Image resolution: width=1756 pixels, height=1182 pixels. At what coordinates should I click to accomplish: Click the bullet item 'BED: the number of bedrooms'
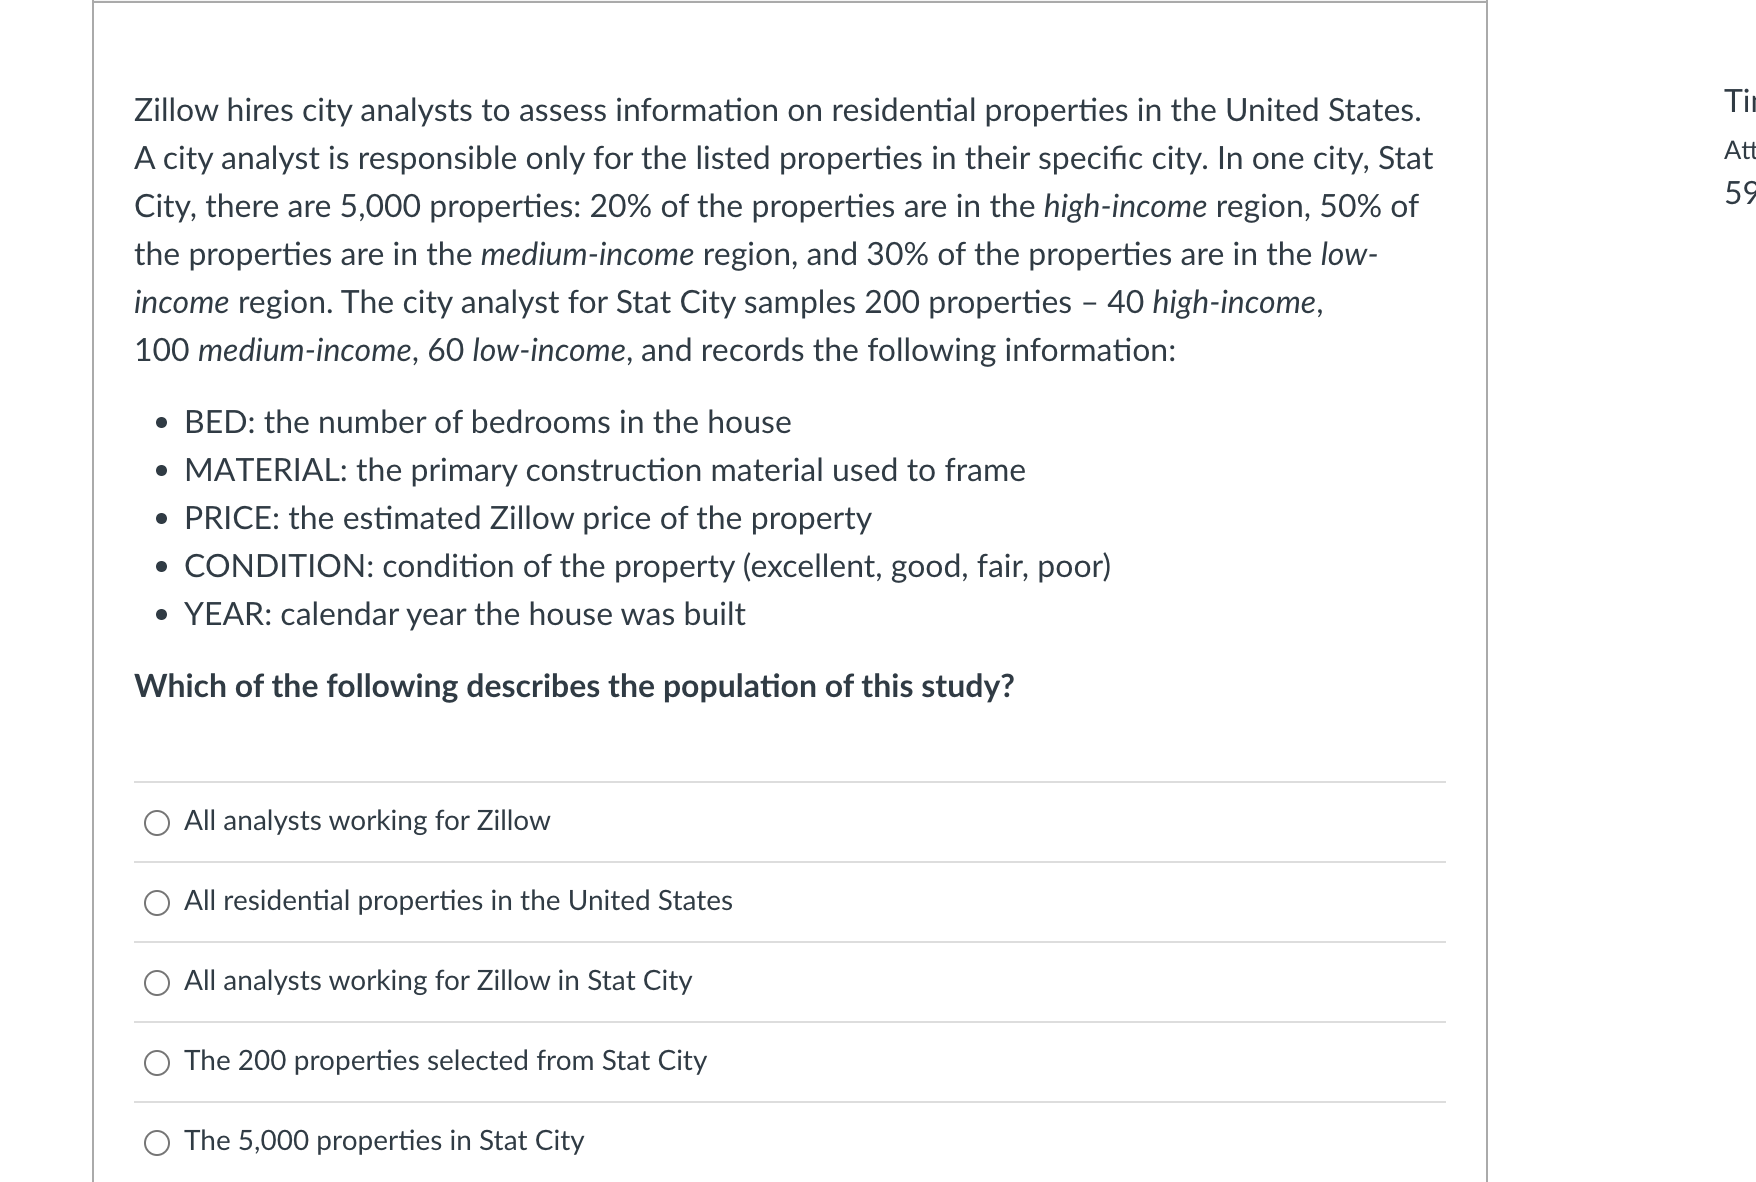[487, 422]
